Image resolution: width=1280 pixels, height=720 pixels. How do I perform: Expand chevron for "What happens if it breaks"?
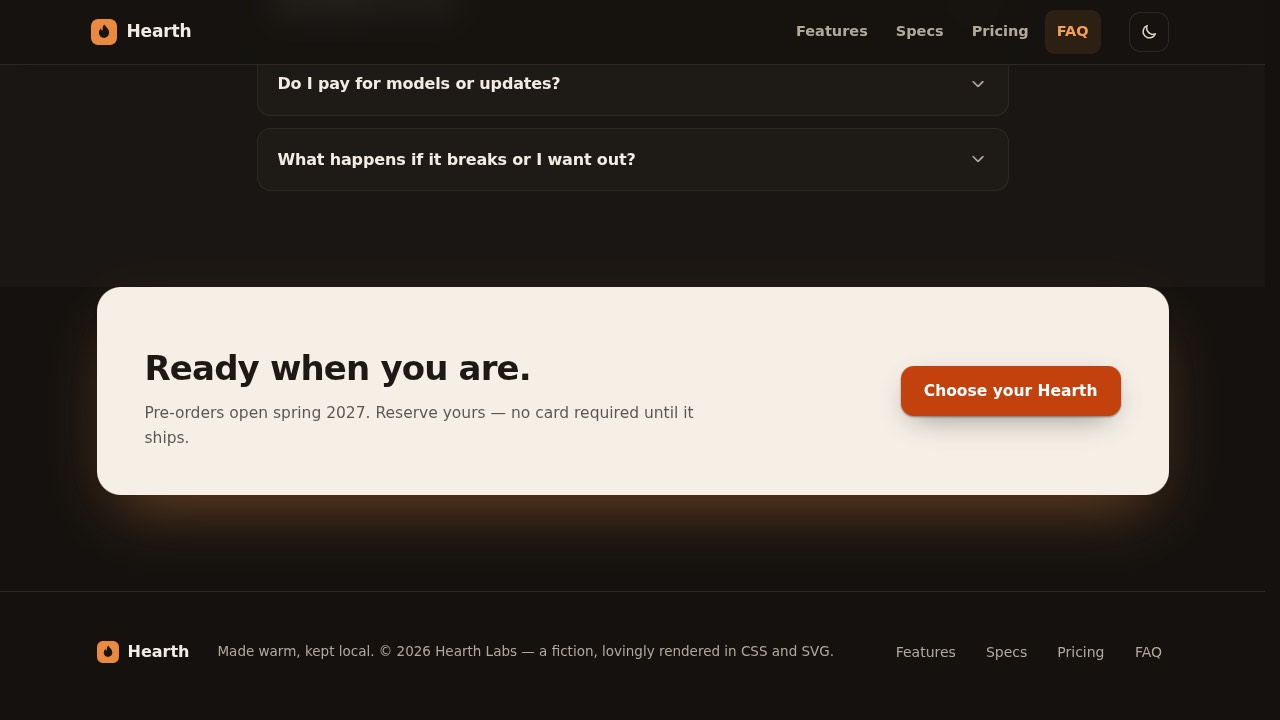(x=978, y=159)
